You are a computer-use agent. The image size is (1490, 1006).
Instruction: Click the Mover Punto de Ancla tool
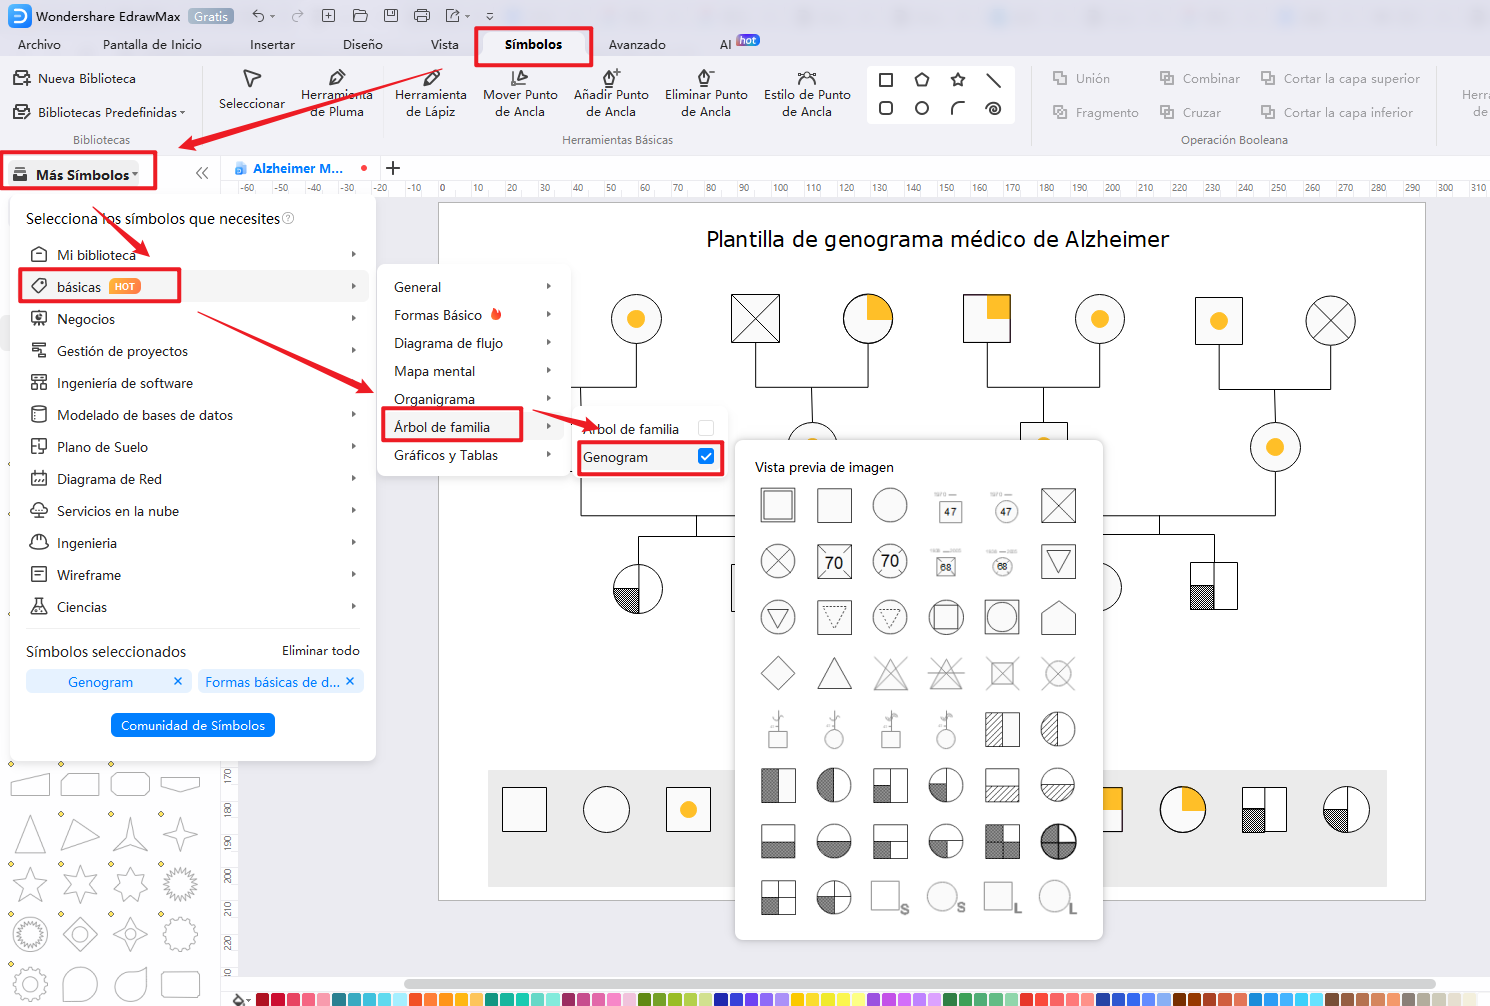coord(520,93)
